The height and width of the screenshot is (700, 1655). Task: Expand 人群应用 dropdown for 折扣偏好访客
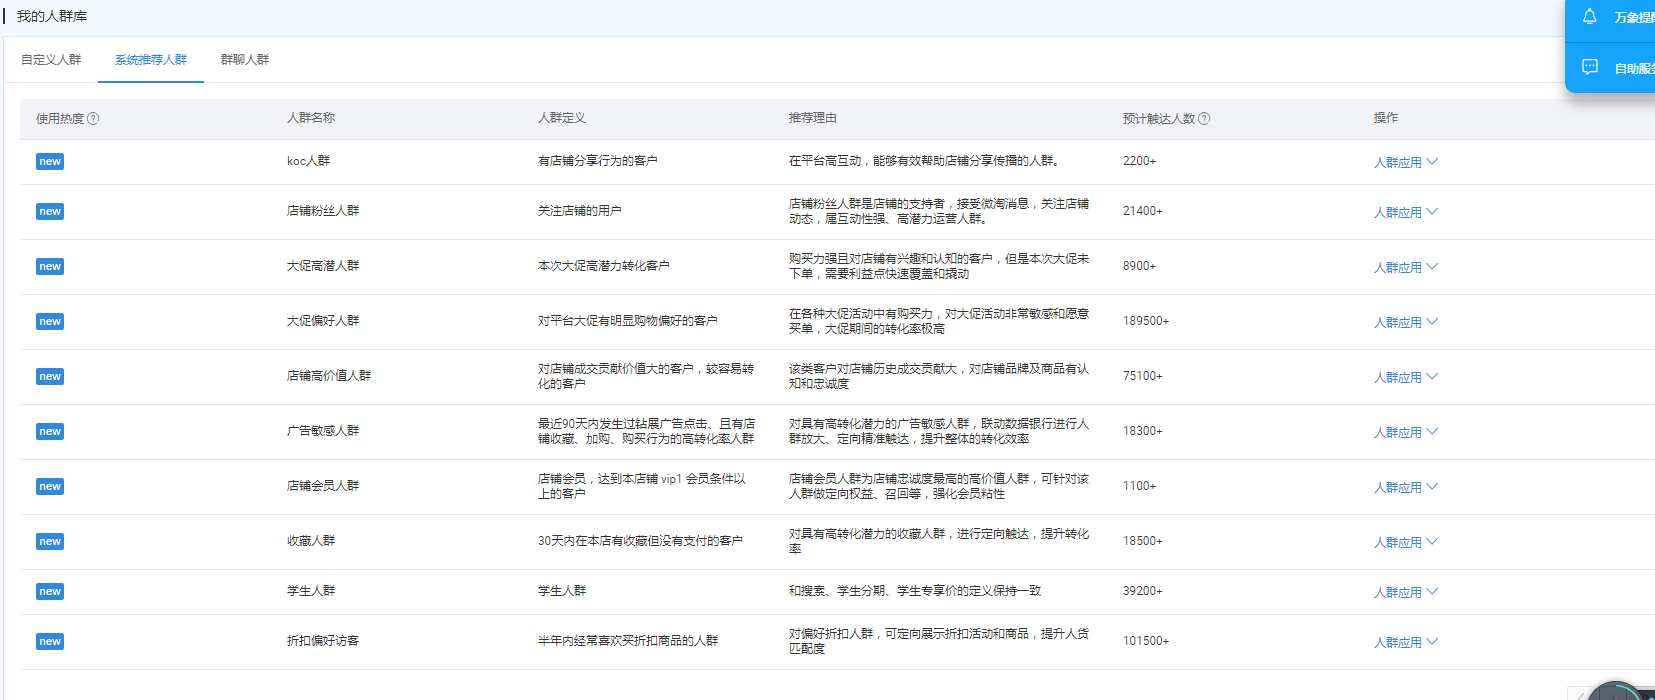(x=1405, y=642)
